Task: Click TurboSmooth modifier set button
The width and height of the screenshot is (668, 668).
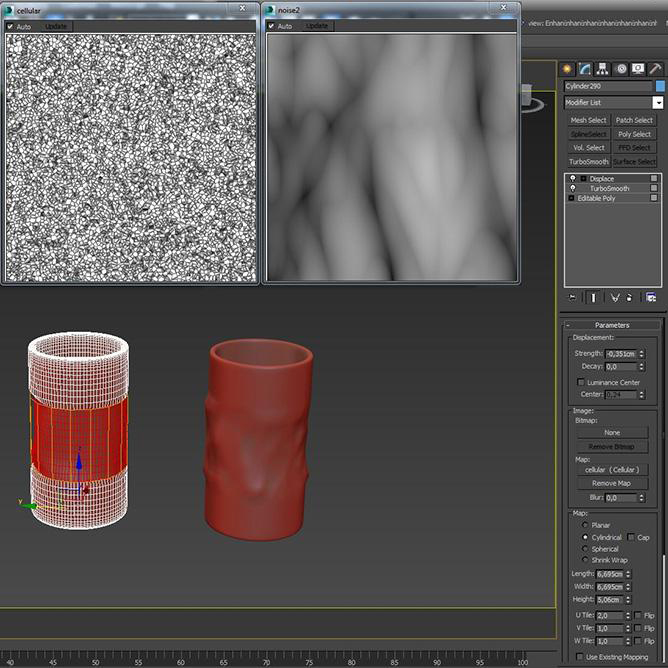Action: 588,162
